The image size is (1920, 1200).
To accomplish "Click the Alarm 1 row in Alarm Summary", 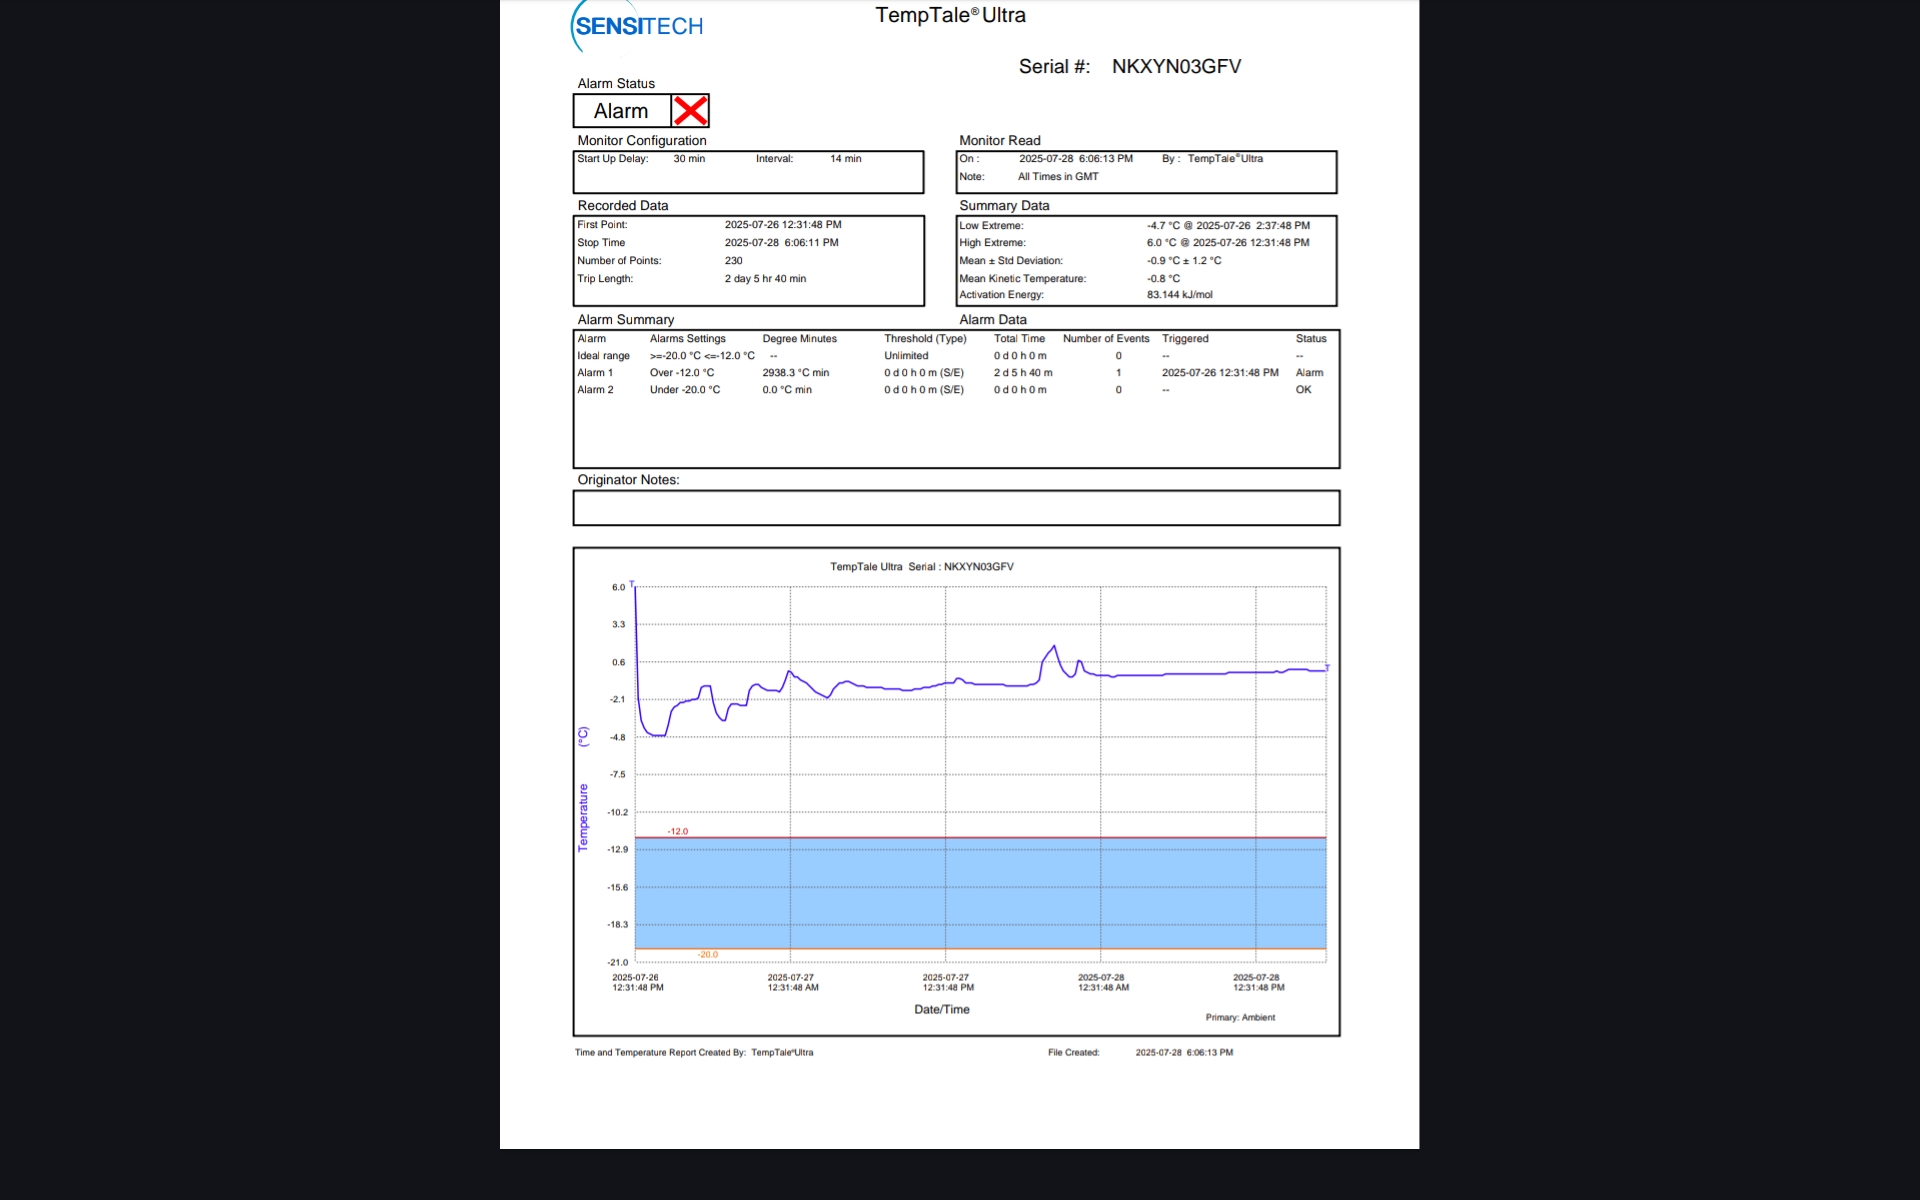I will pyautogui.click(x=595, y=373).
